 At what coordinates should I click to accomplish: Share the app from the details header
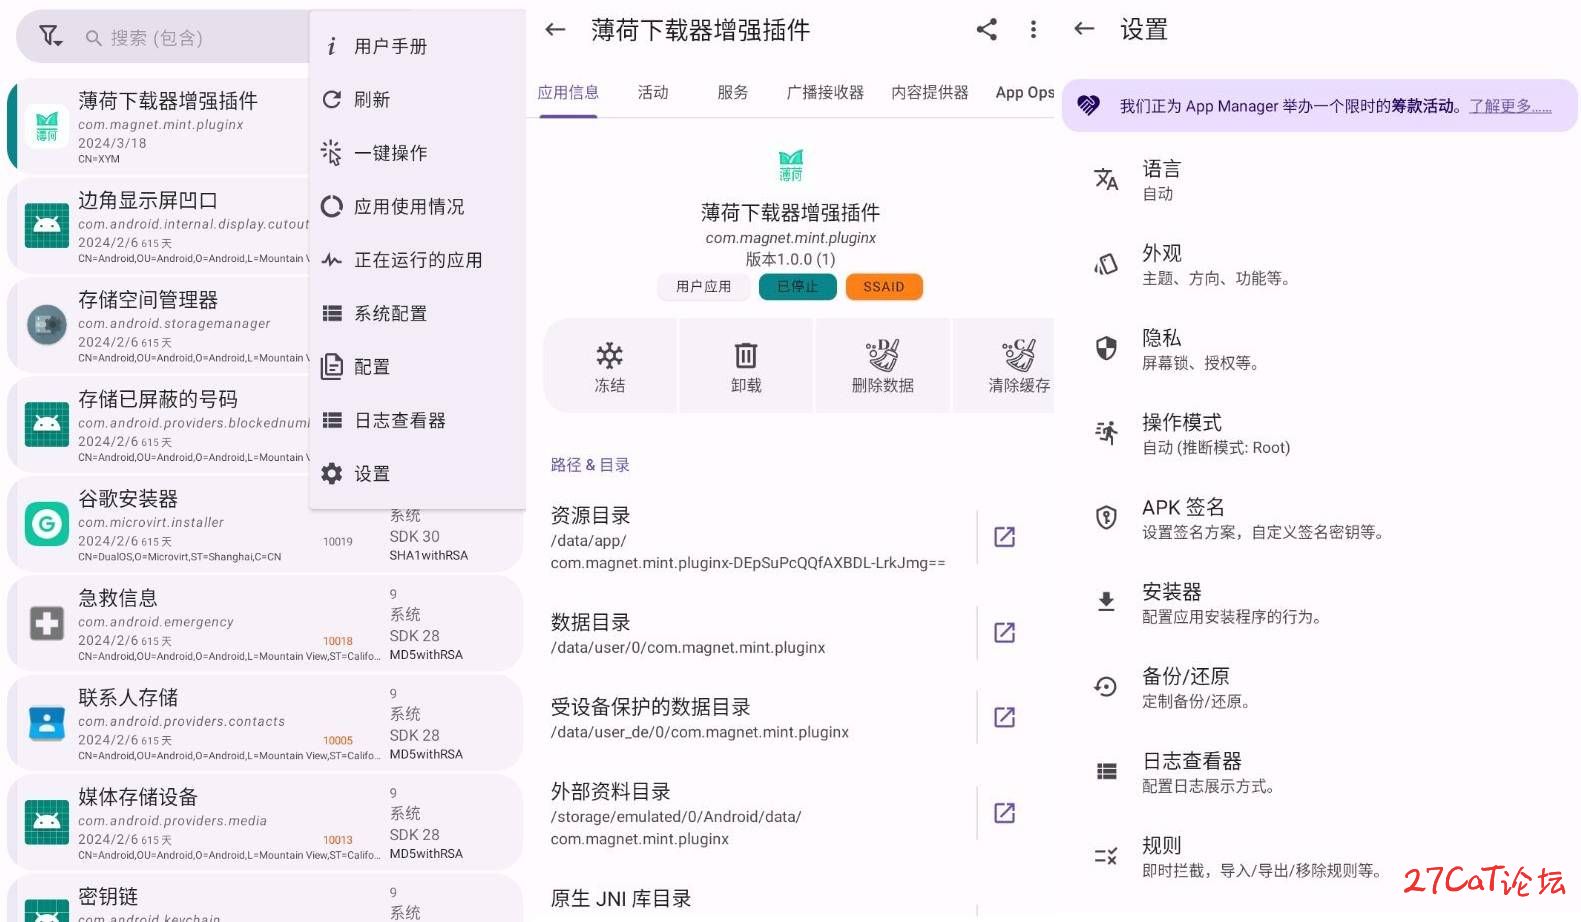click(987, 30)
